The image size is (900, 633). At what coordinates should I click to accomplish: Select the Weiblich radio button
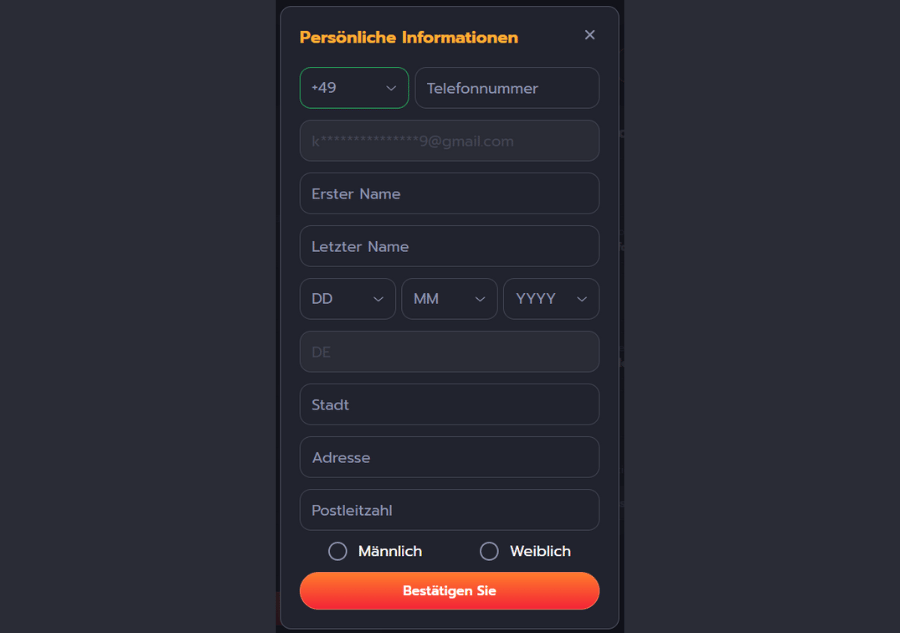[489, 551]
